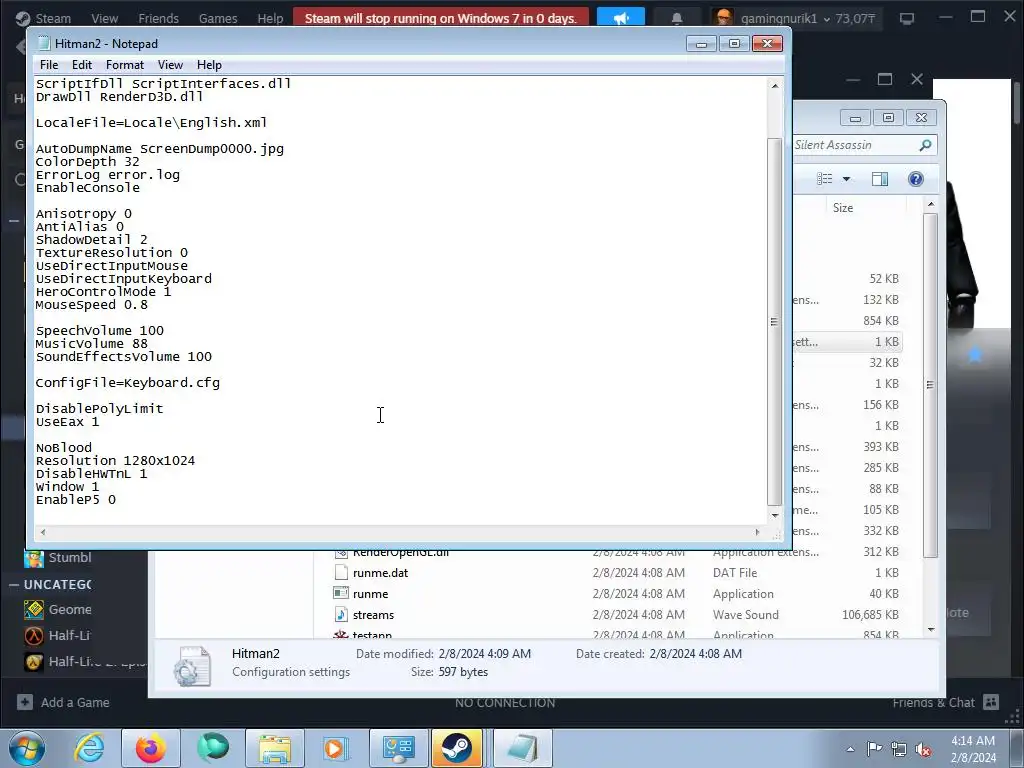
Task: Open the taskbar clock and date
Action: (973, 749)
